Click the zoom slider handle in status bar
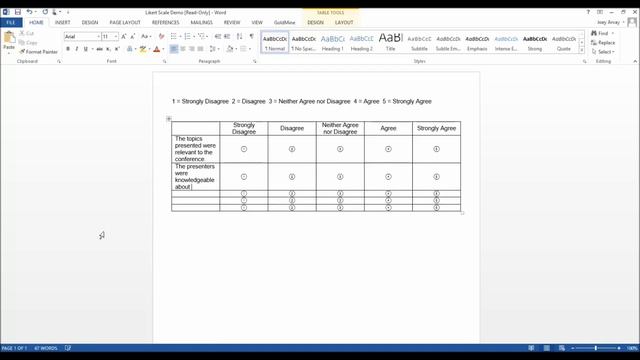The height and width of the screenshot is (360, 640). [x=596, y=348]
